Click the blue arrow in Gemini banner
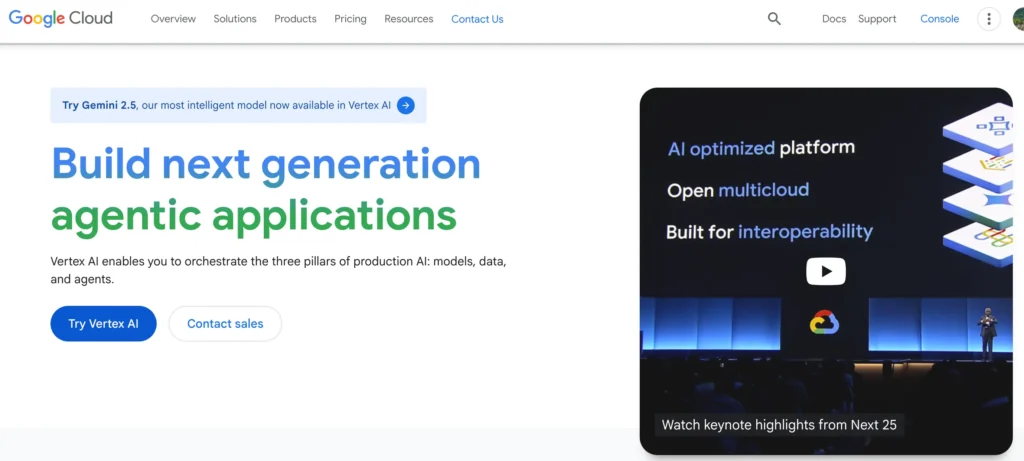Screen dimensions: 1024x461 (405, 105)
